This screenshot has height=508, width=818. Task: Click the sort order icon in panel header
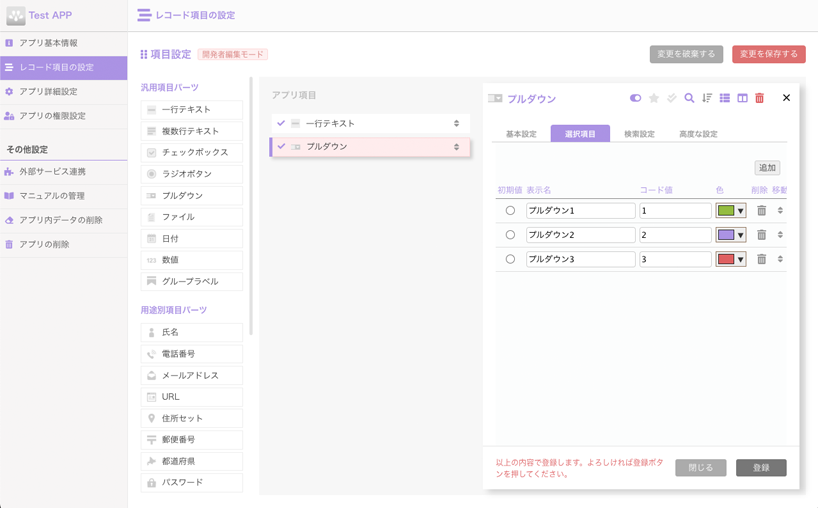(x=707, y=98)
